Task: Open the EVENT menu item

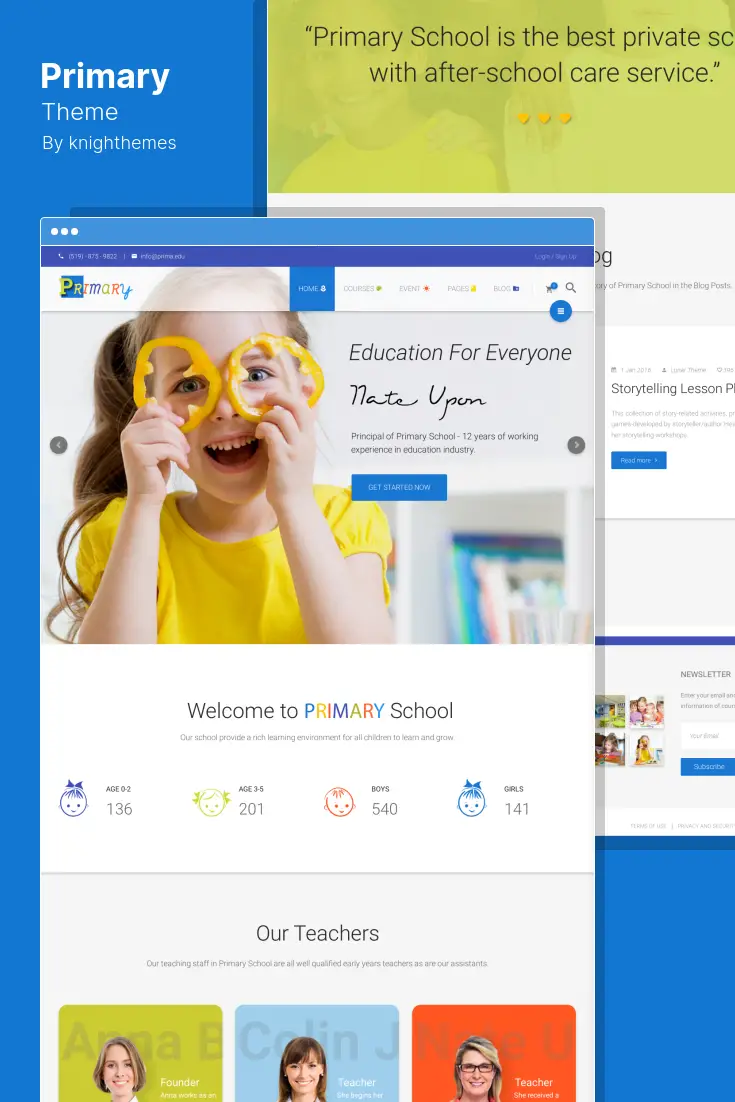Action: pyautogui.click(x=415, y=289)
